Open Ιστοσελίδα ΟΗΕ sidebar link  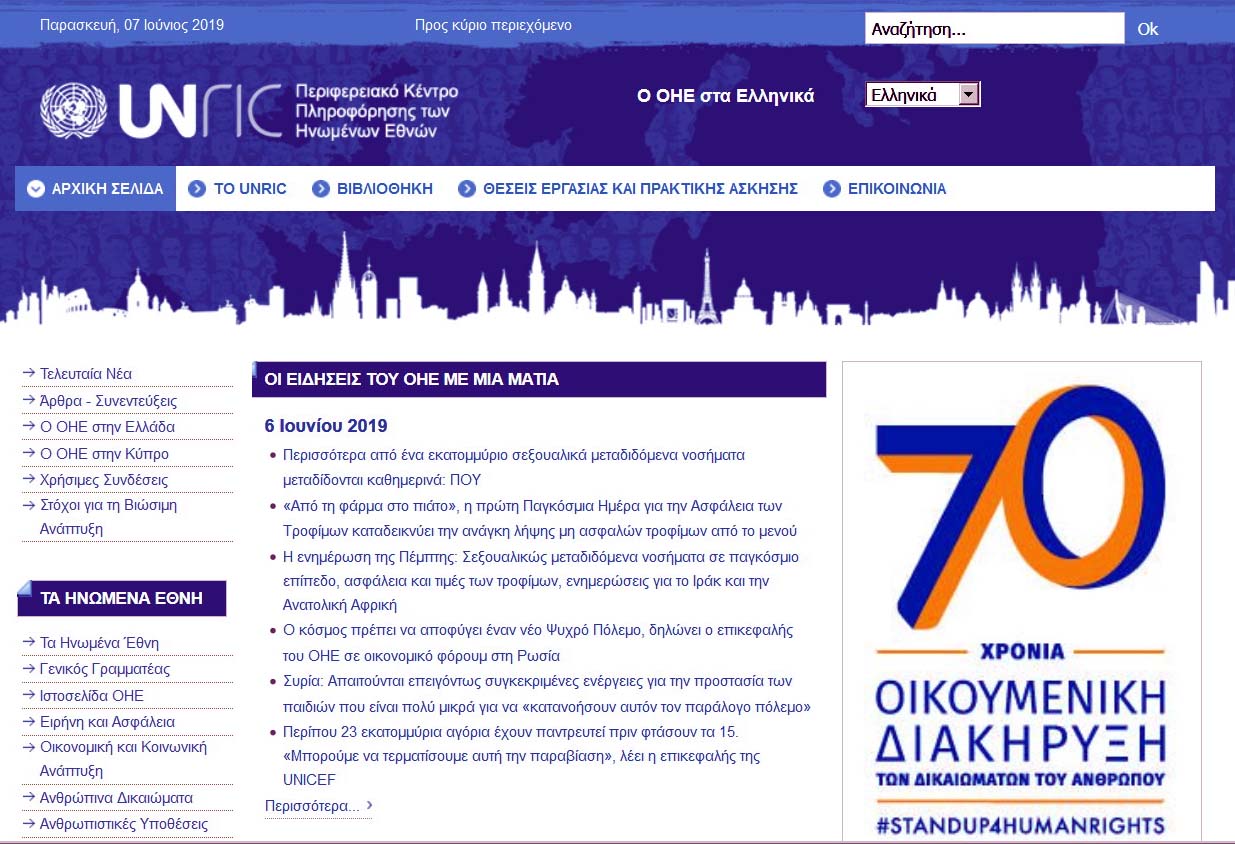click(92, 696)
